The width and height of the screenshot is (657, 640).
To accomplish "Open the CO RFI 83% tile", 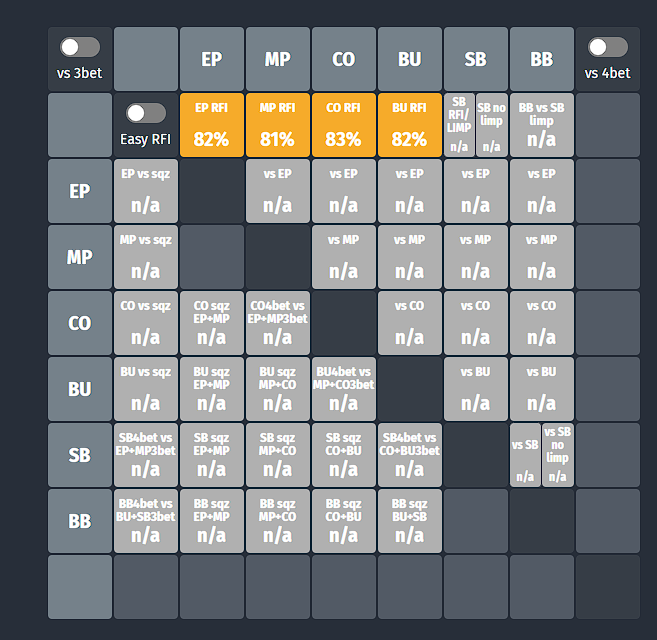I will pos(344,125).
